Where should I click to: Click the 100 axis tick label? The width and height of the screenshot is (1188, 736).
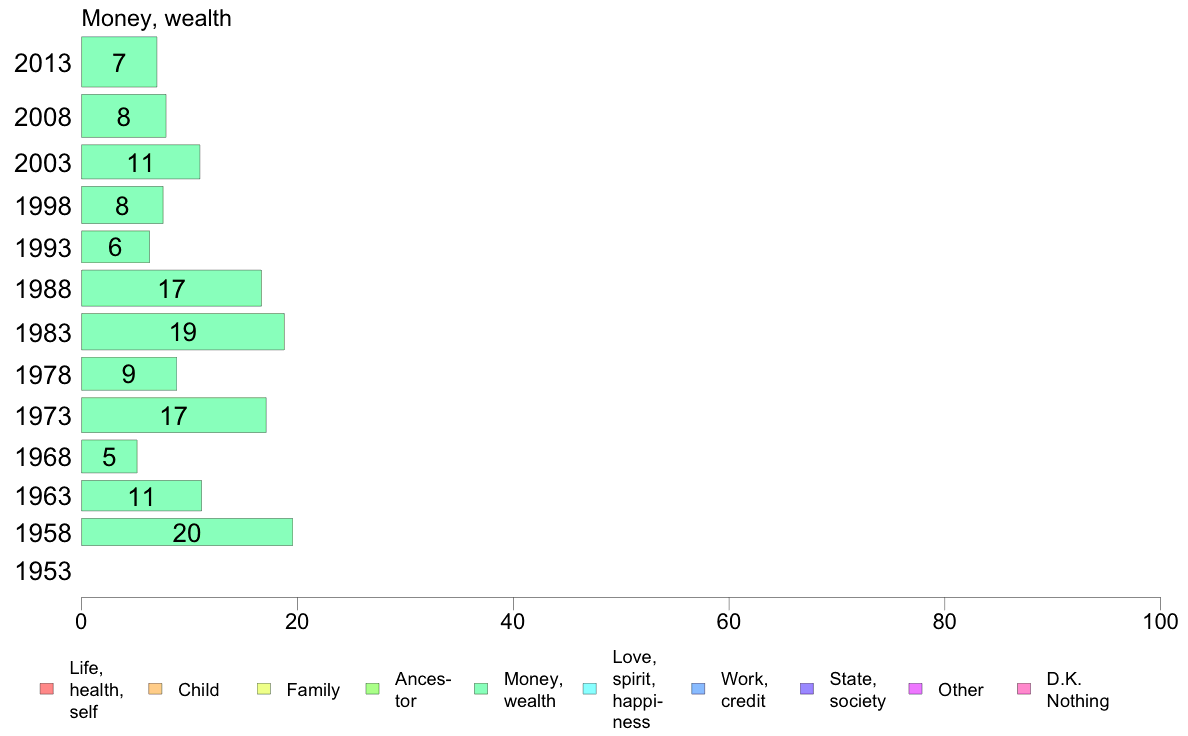(1159, 622)
